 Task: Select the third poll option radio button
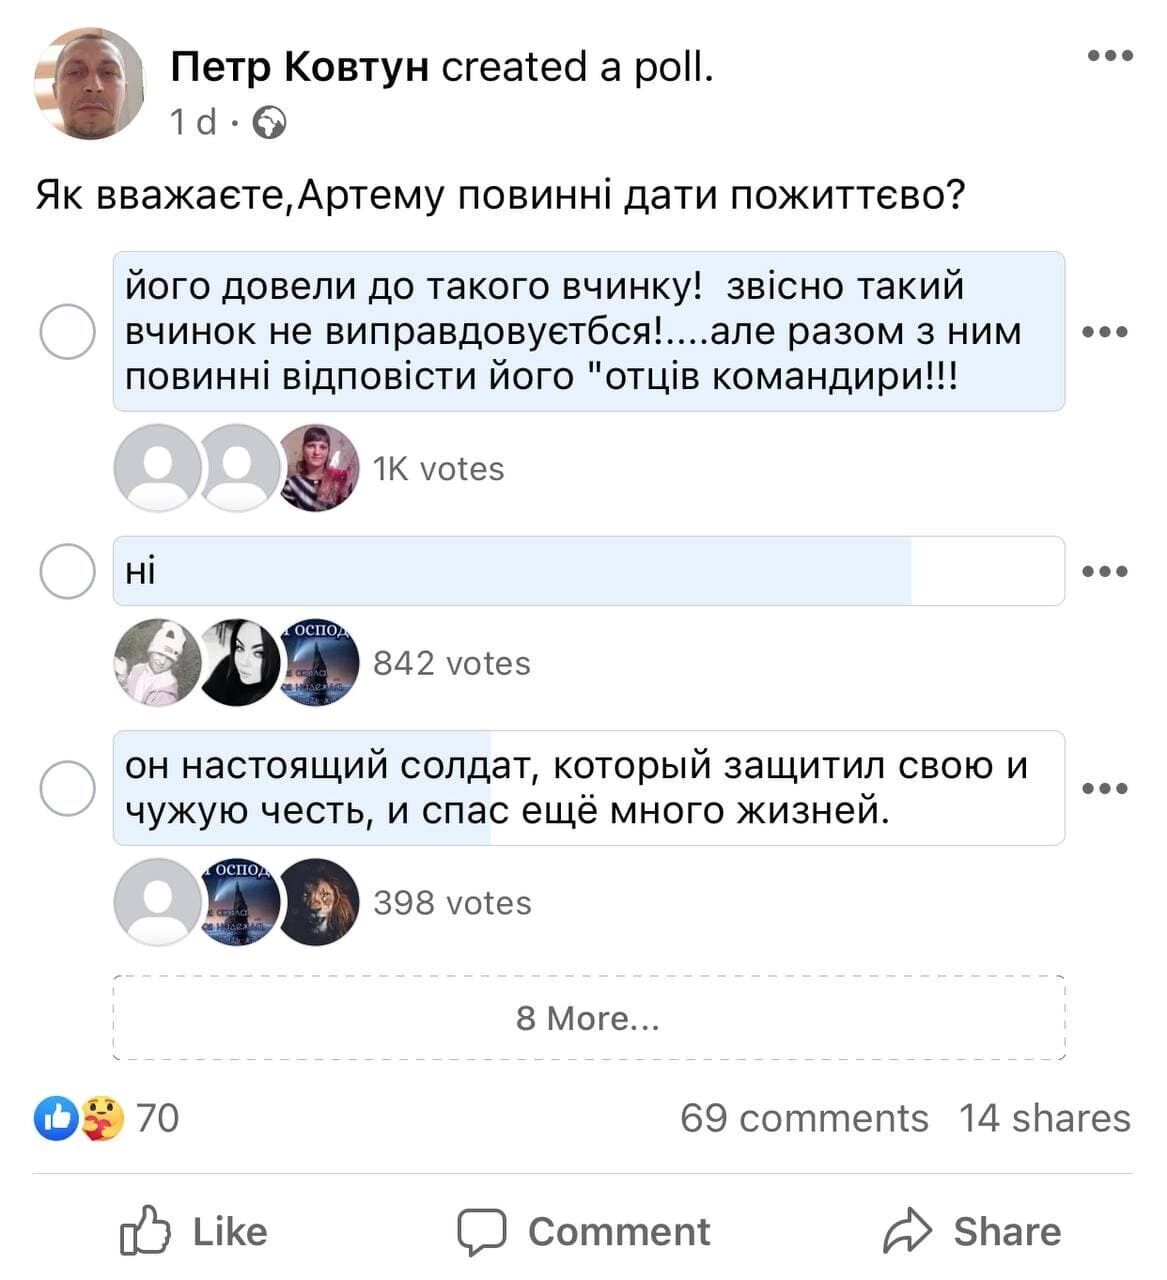pyautogui.click(x=67, y=788)
